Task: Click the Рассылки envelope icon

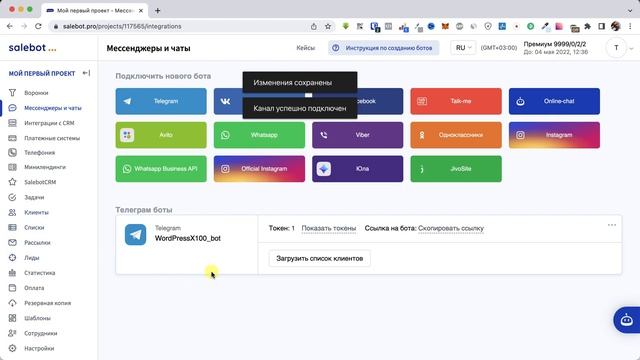Action: (x=12, y=242)
